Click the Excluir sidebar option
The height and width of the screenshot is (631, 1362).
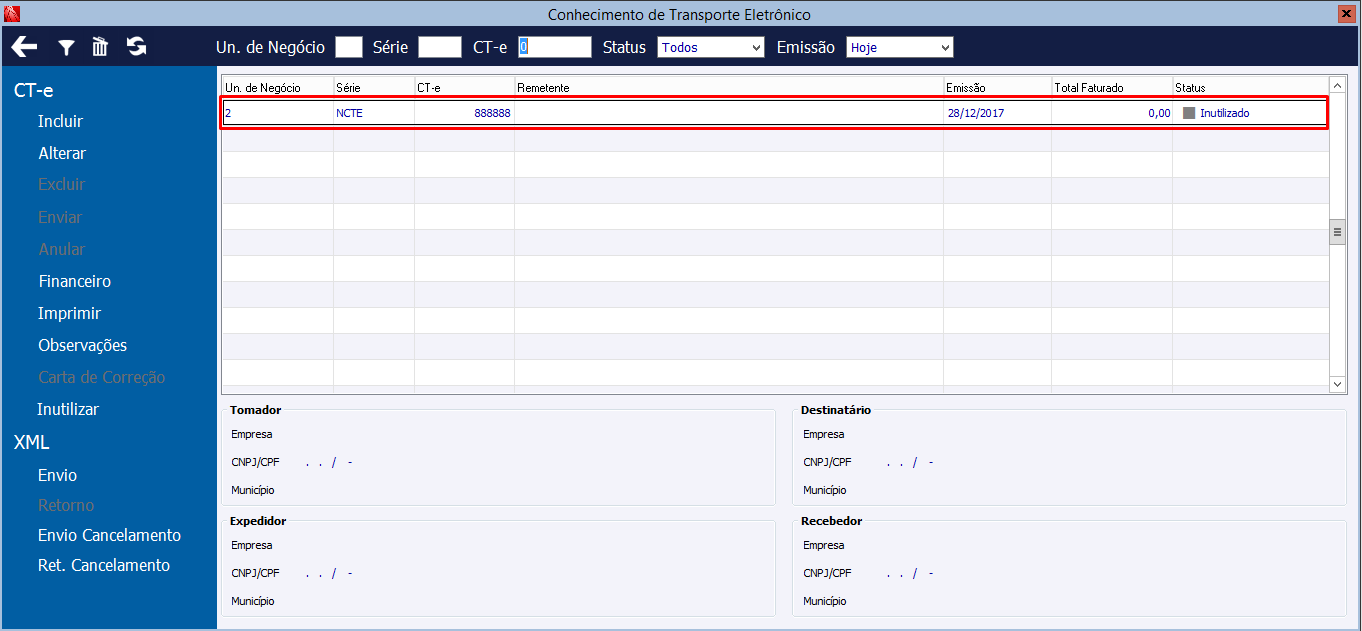[x=61, y=184]
